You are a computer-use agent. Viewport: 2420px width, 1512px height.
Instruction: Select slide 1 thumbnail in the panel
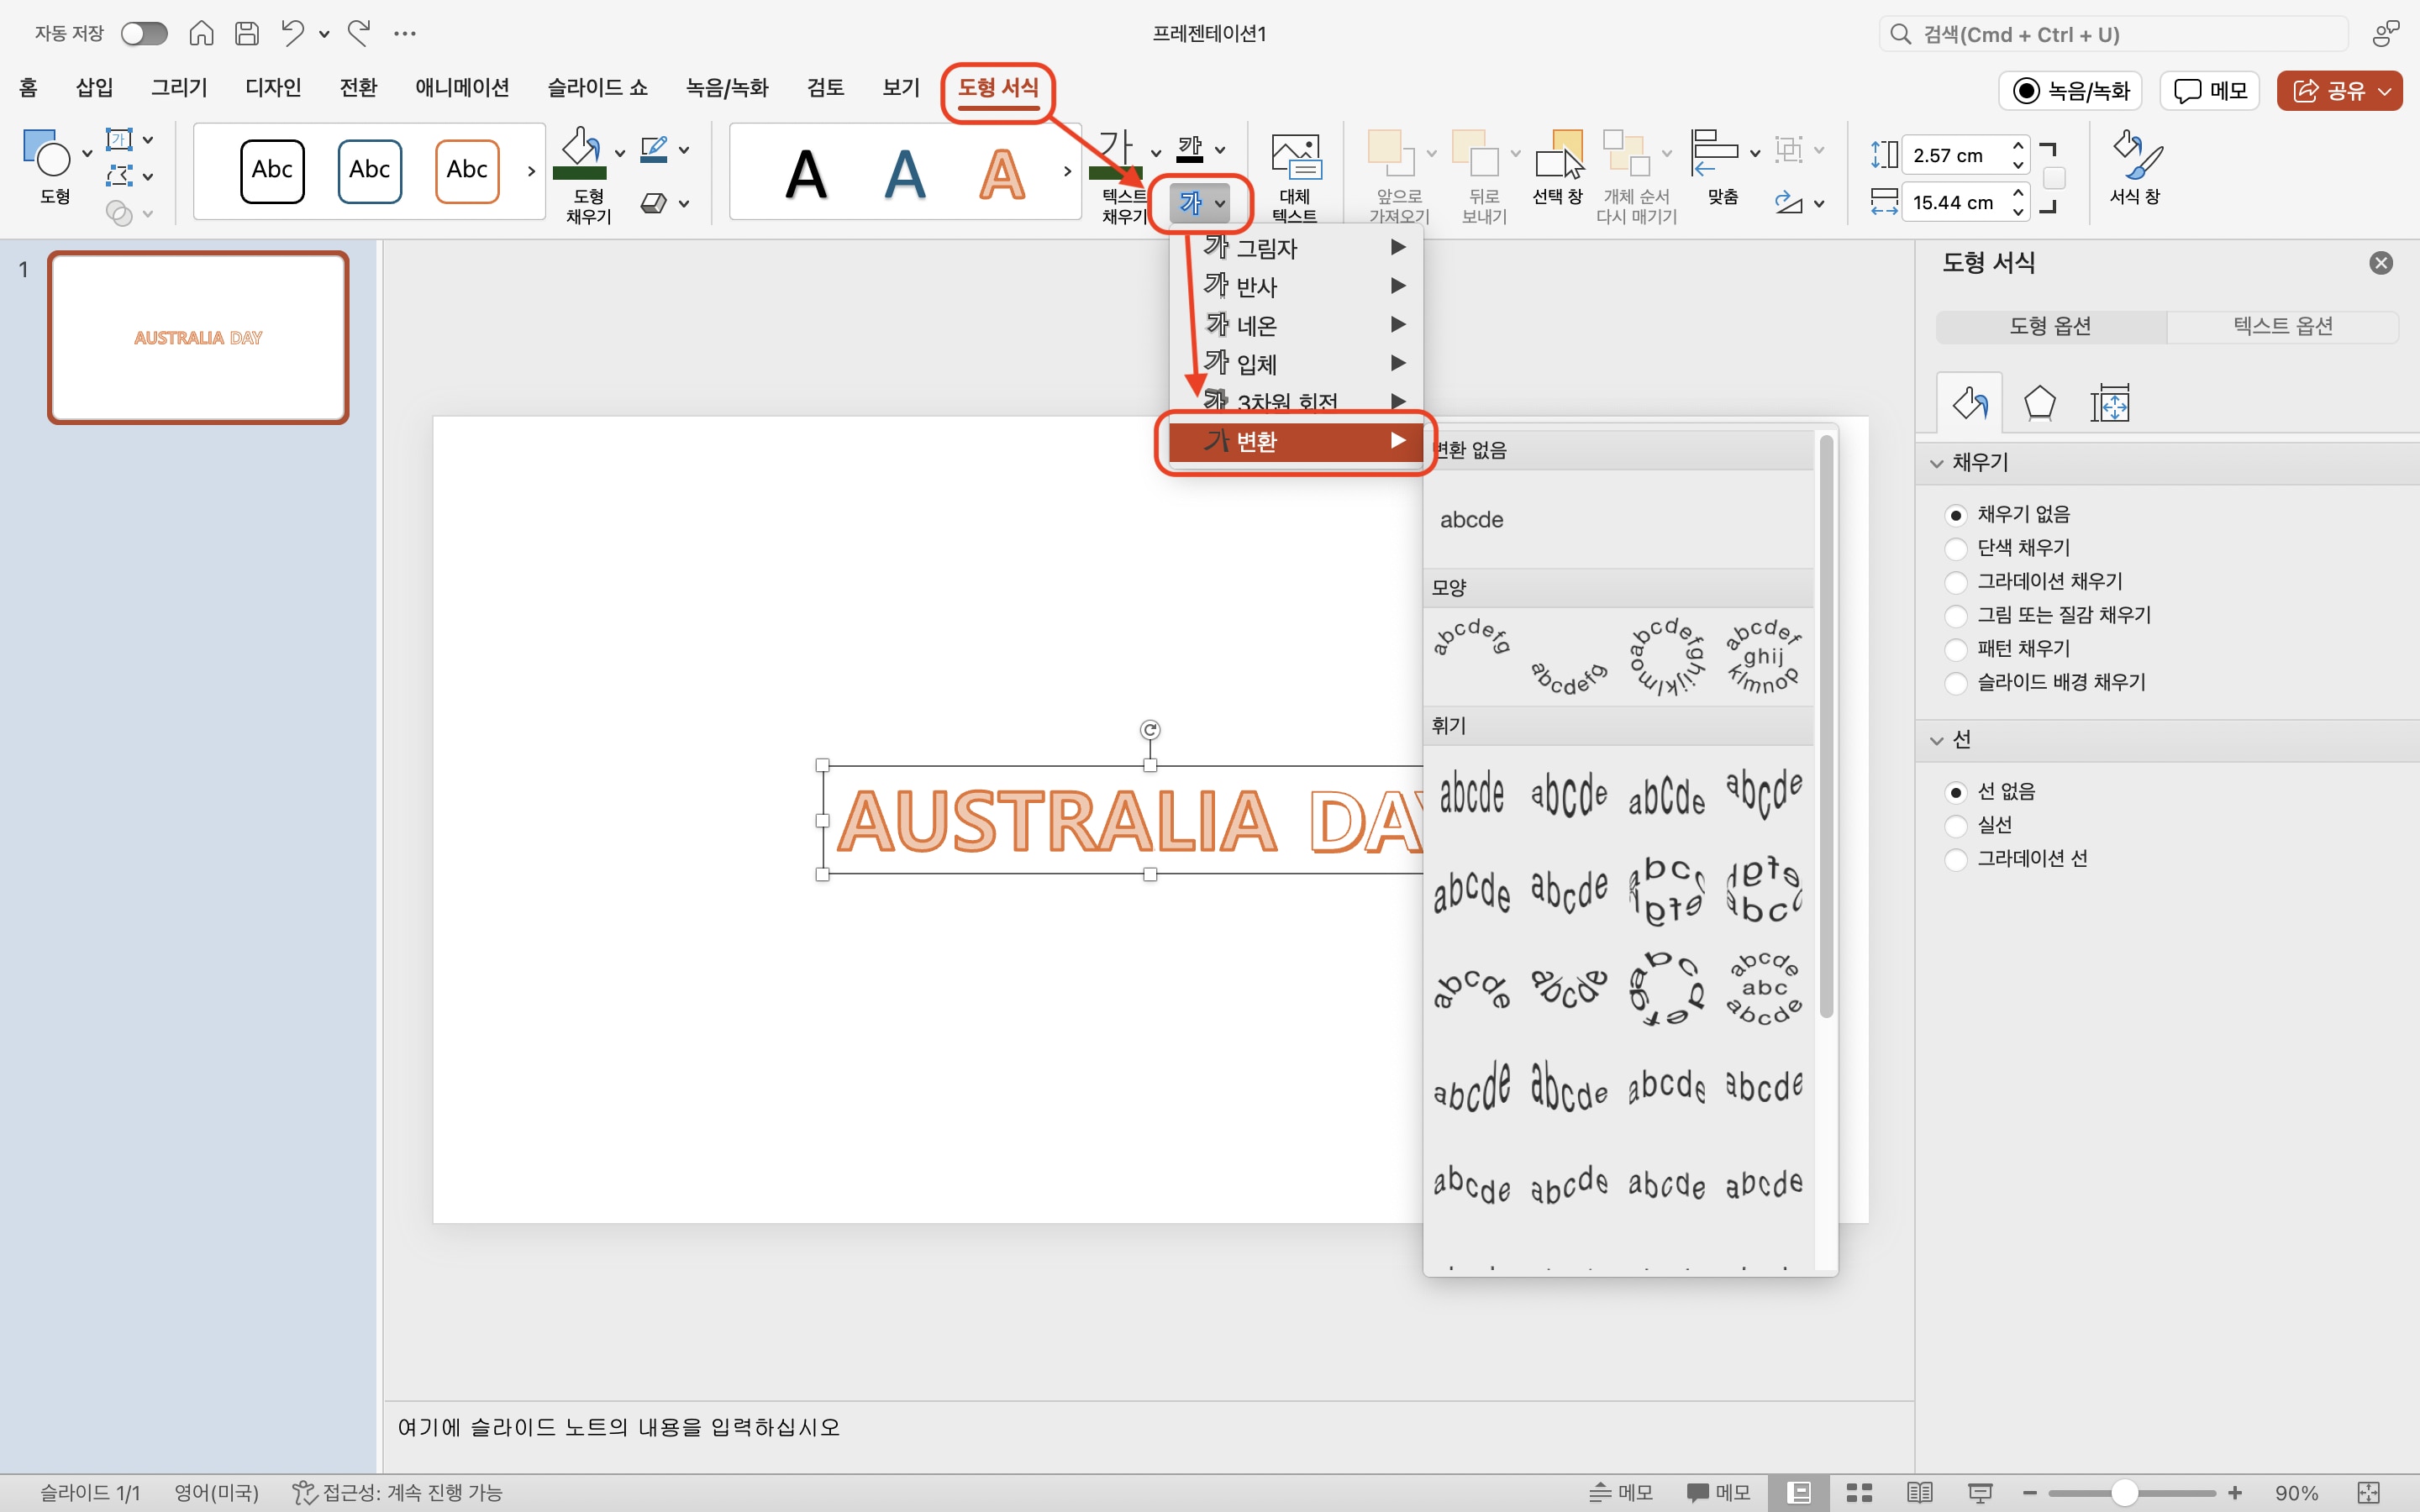197,337
